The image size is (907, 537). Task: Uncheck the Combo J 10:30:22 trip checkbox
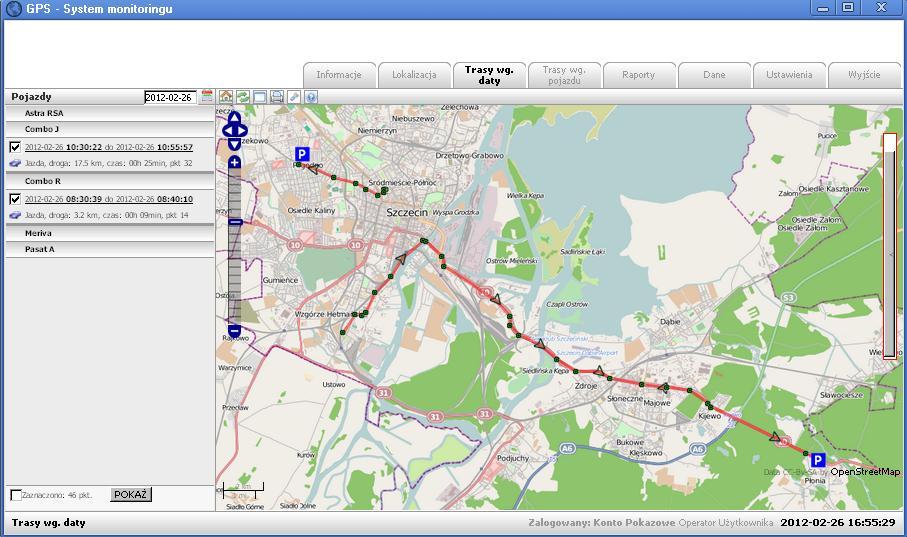(x=15, y=147)
